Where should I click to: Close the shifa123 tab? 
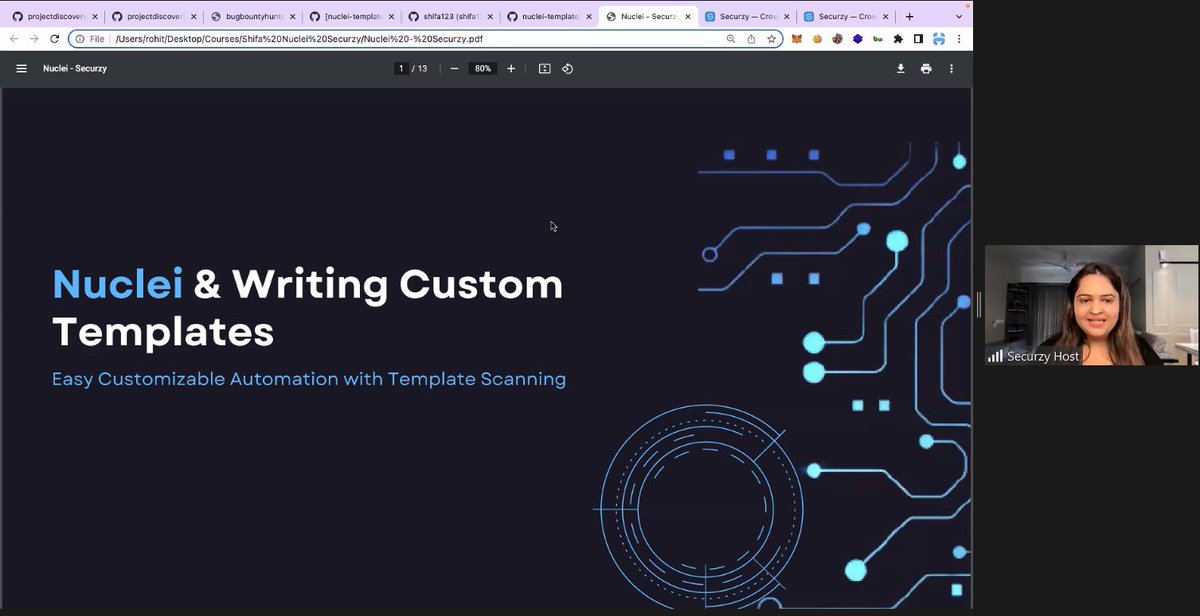[x=490, y=17]
